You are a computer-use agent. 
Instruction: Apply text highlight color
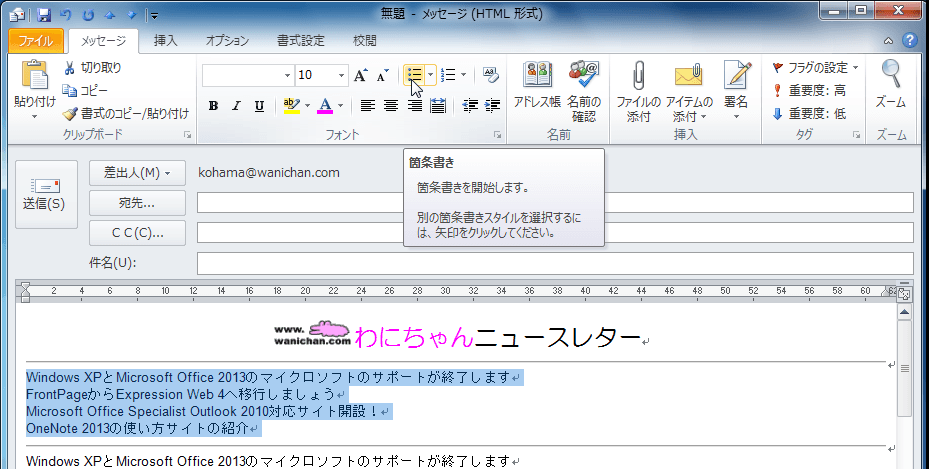coord(291,106)
